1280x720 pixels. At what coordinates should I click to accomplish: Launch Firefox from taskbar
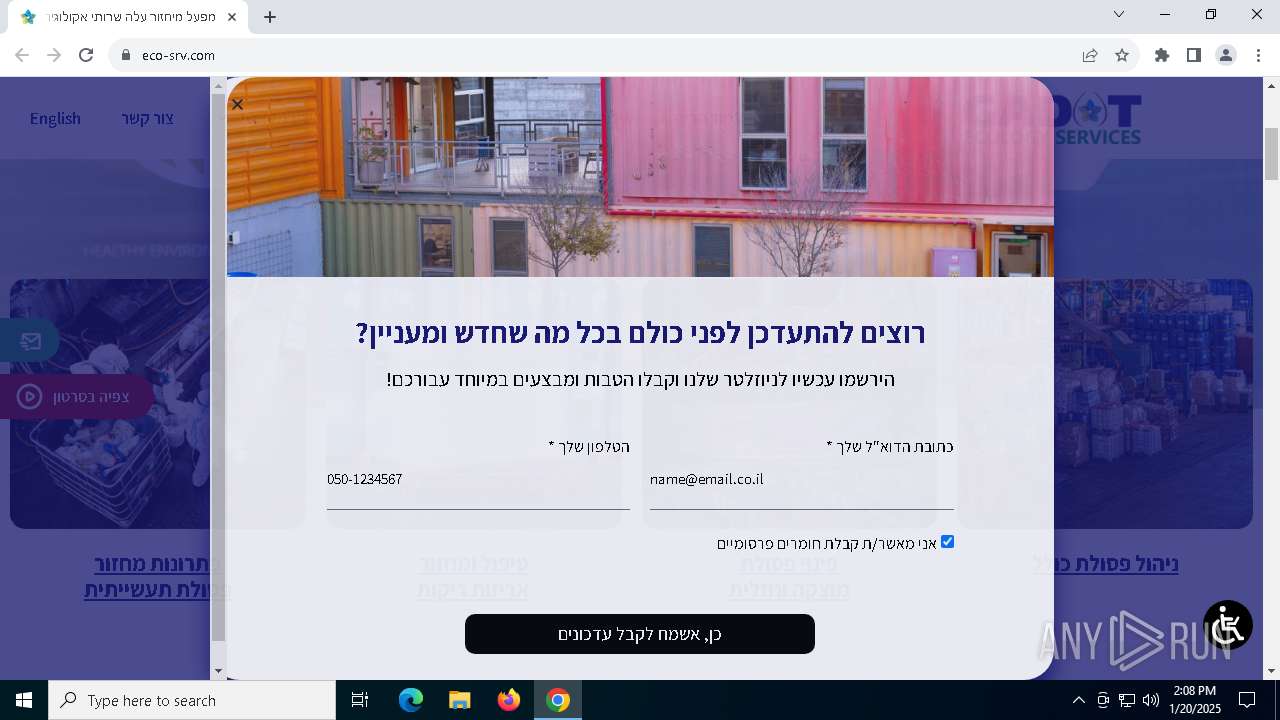point(509,700)
